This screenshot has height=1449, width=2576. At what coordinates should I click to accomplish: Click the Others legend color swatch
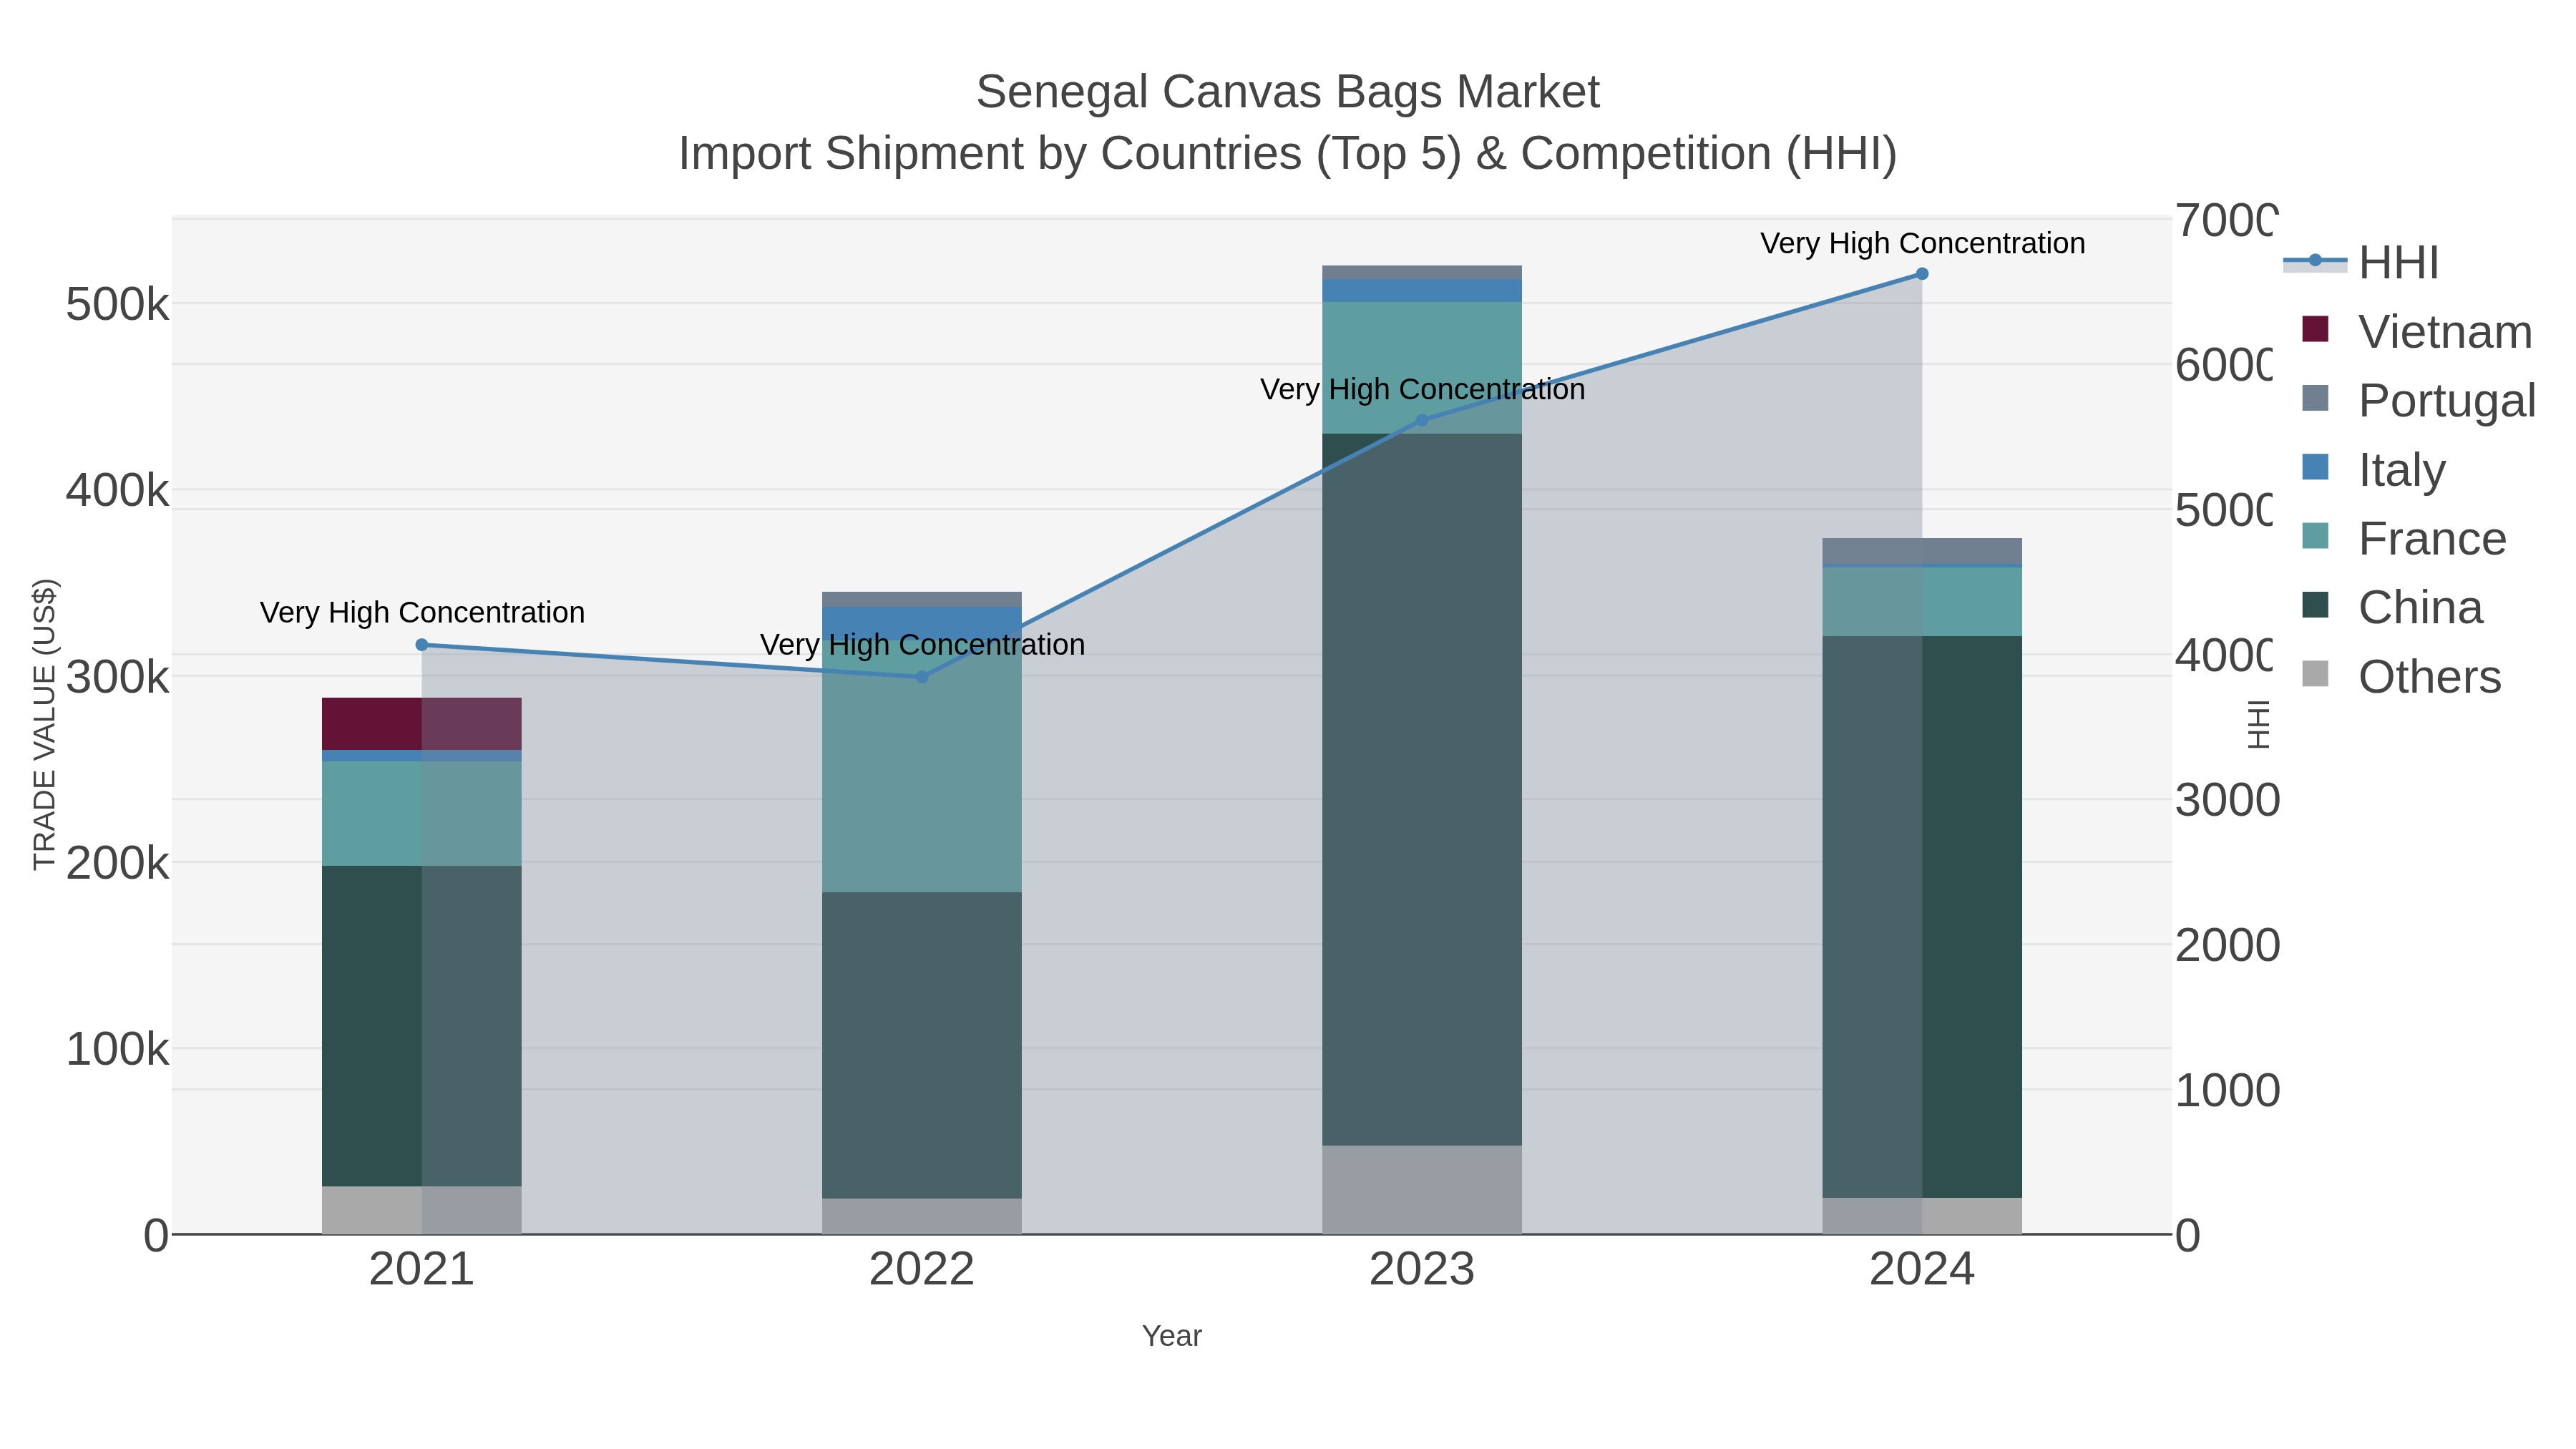[x=2315, y=674]
